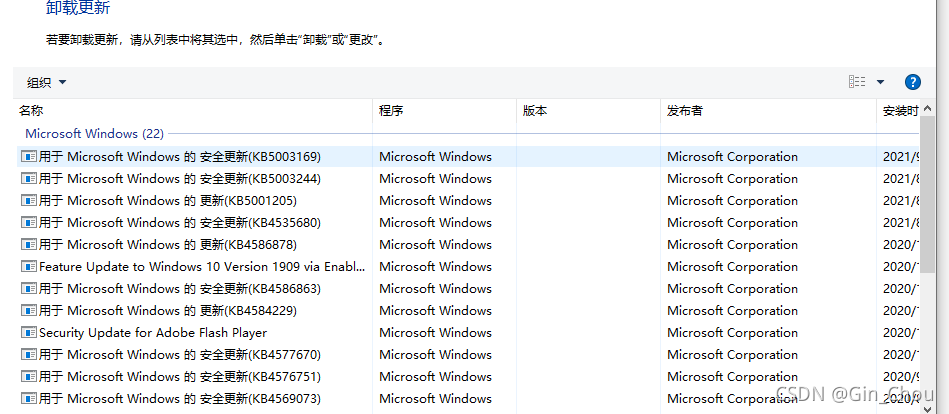
Task: Click the icon beside KB4577670 update
Action: tap(28, 355)
